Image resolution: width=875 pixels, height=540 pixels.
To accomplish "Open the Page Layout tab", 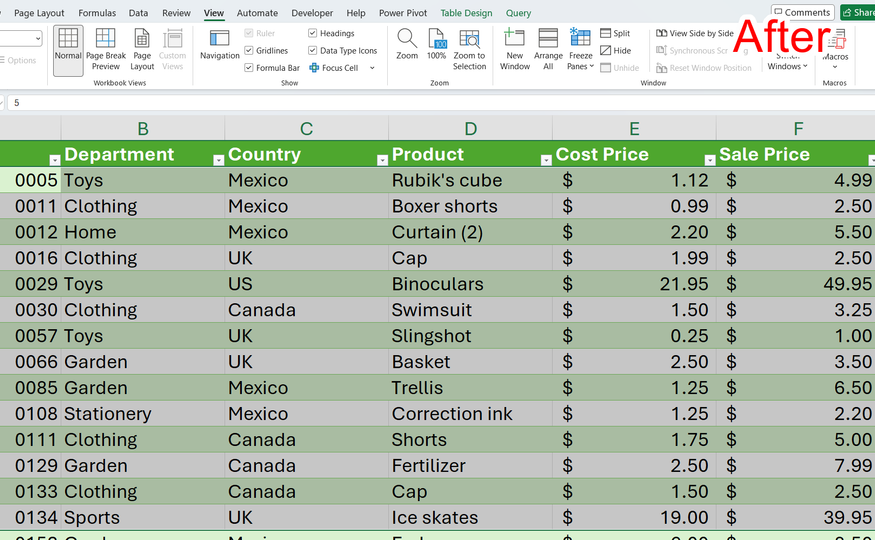I will (x=39, y=13).
